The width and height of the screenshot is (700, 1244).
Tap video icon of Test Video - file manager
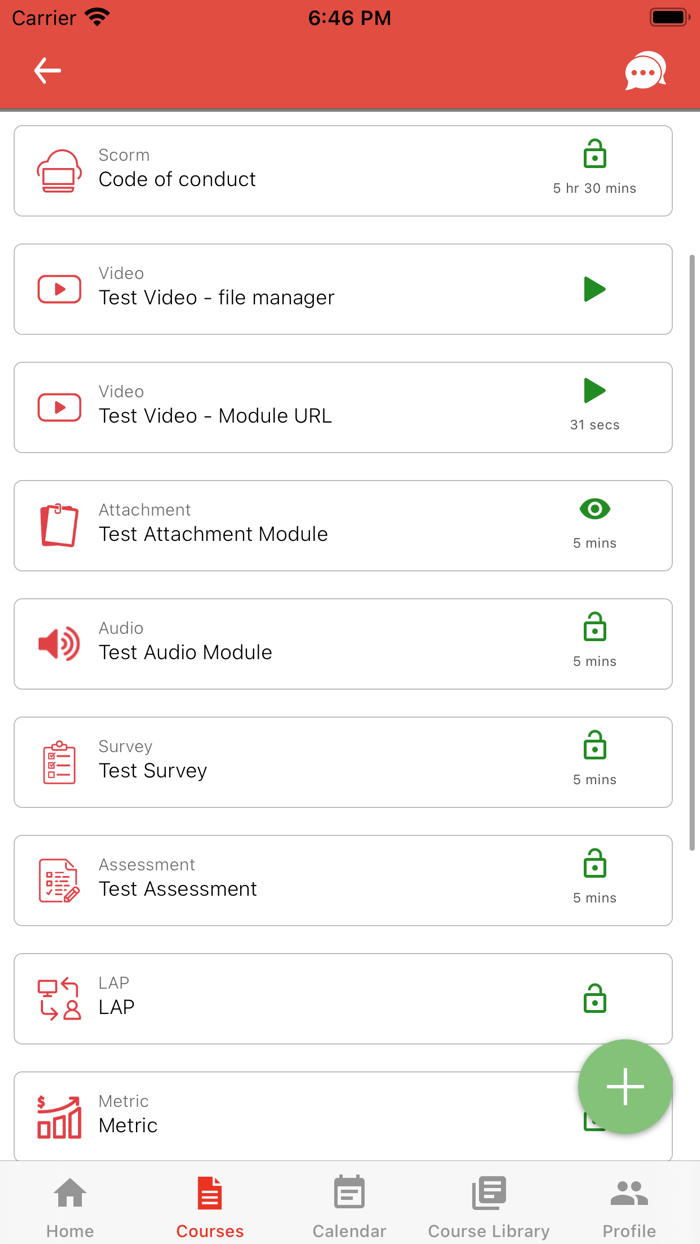59,289
